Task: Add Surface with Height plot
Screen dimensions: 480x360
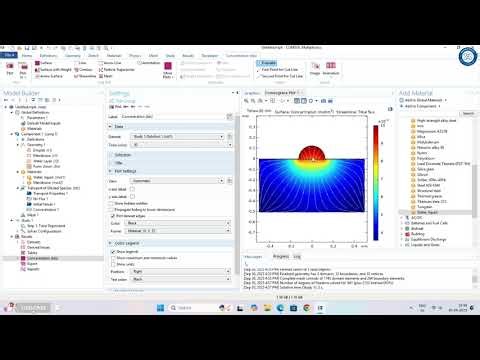Action: (53, 70)
